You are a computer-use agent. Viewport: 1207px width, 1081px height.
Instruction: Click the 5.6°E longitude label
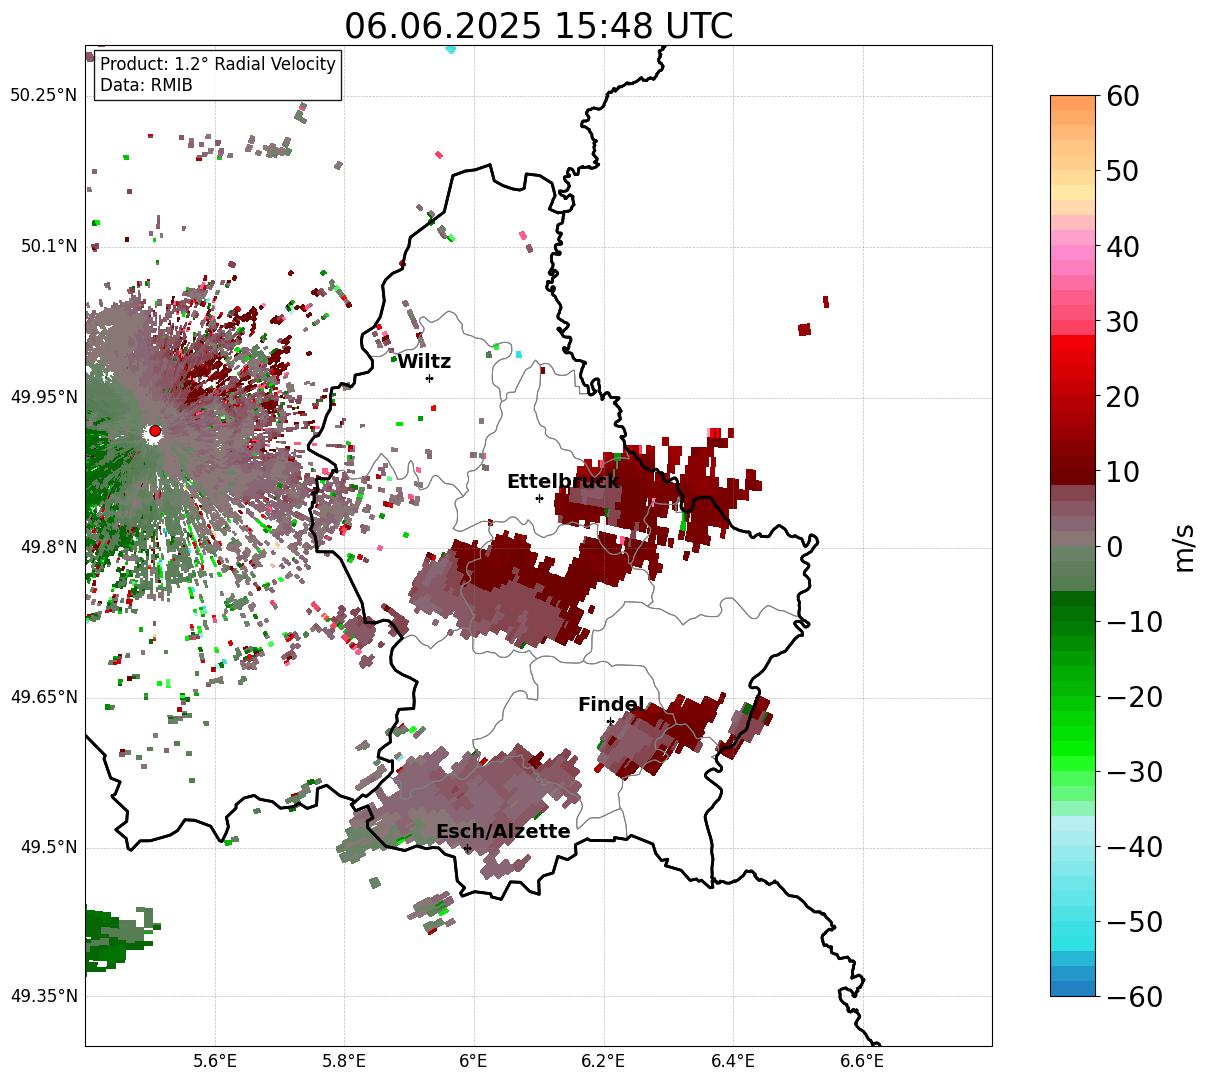tap(215, 1061)
